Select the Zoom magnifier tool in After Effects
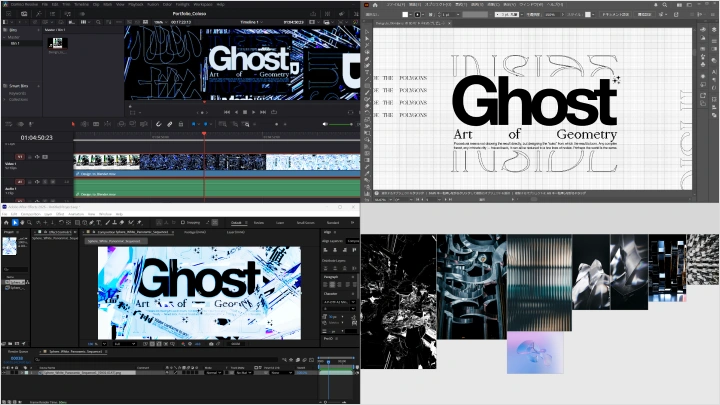The image size is (720, 405). coord(29,222)
